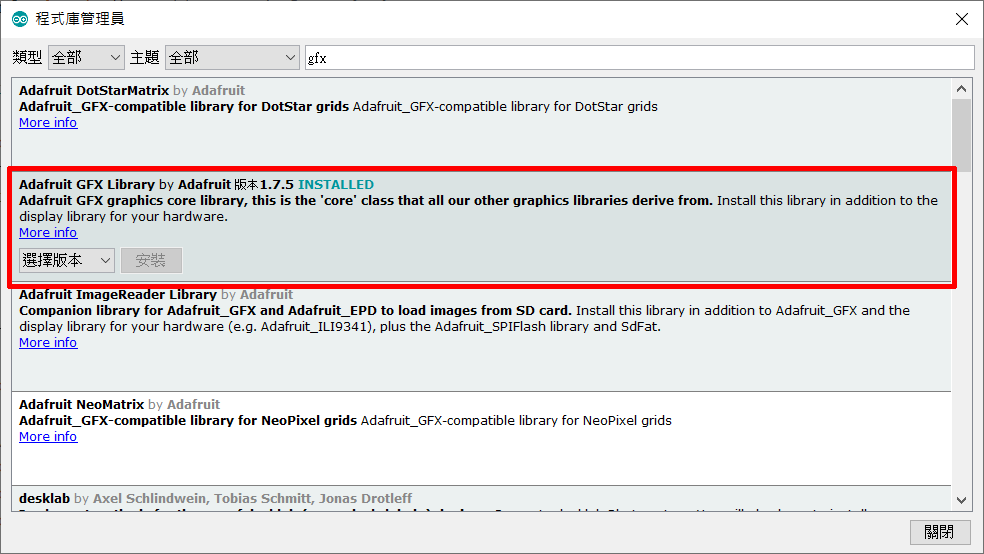Click the 關閉 close button
984x554 pixels.
(939, 532)
